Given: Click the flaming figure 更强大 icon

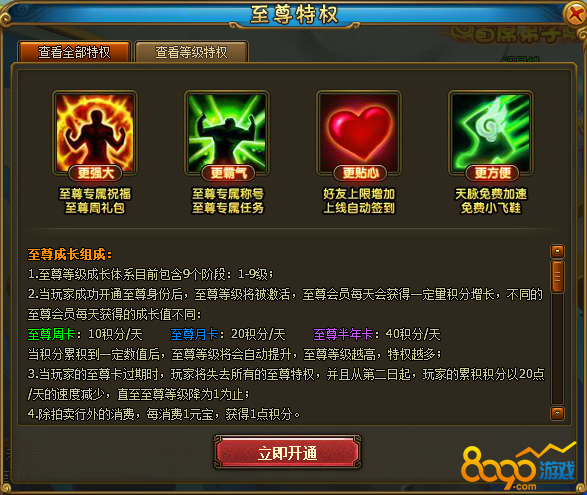Looking at the screenshot, I should pos(95,131).
